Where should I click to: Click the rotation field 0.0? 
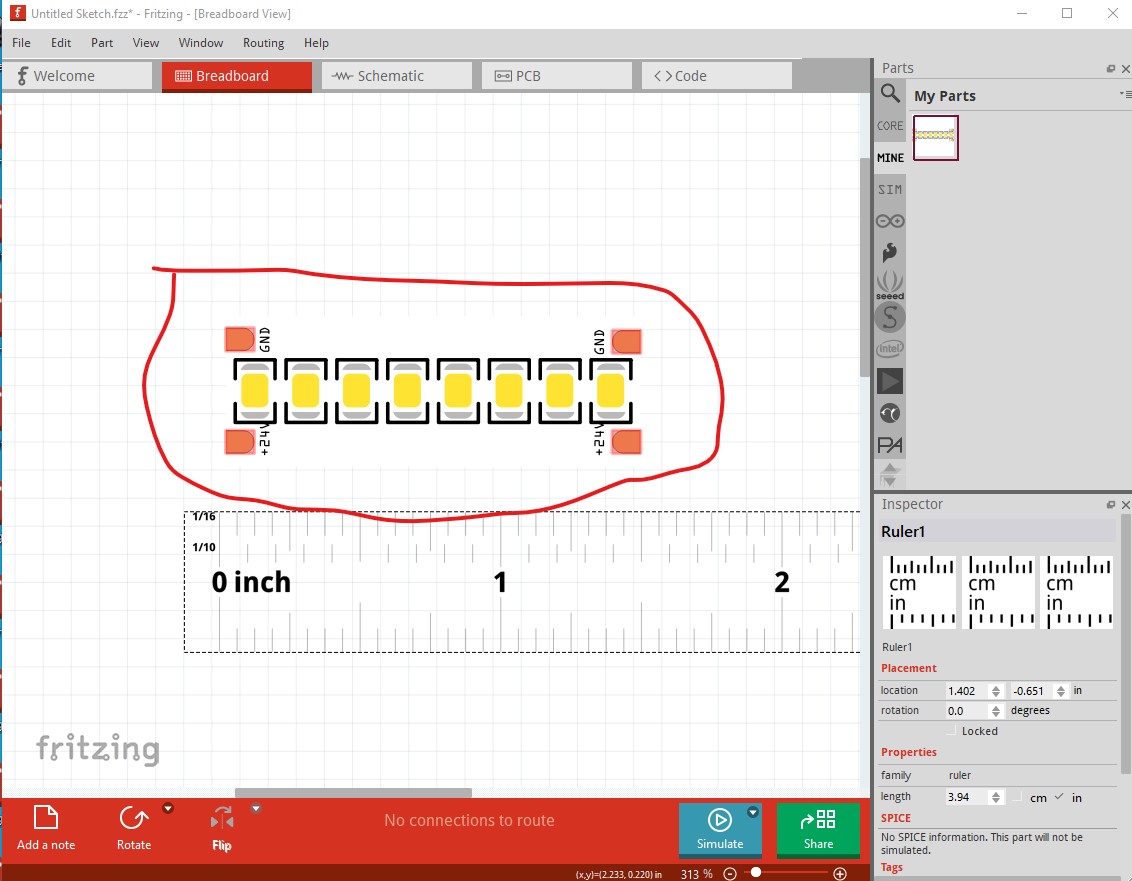tap(966, 711)
